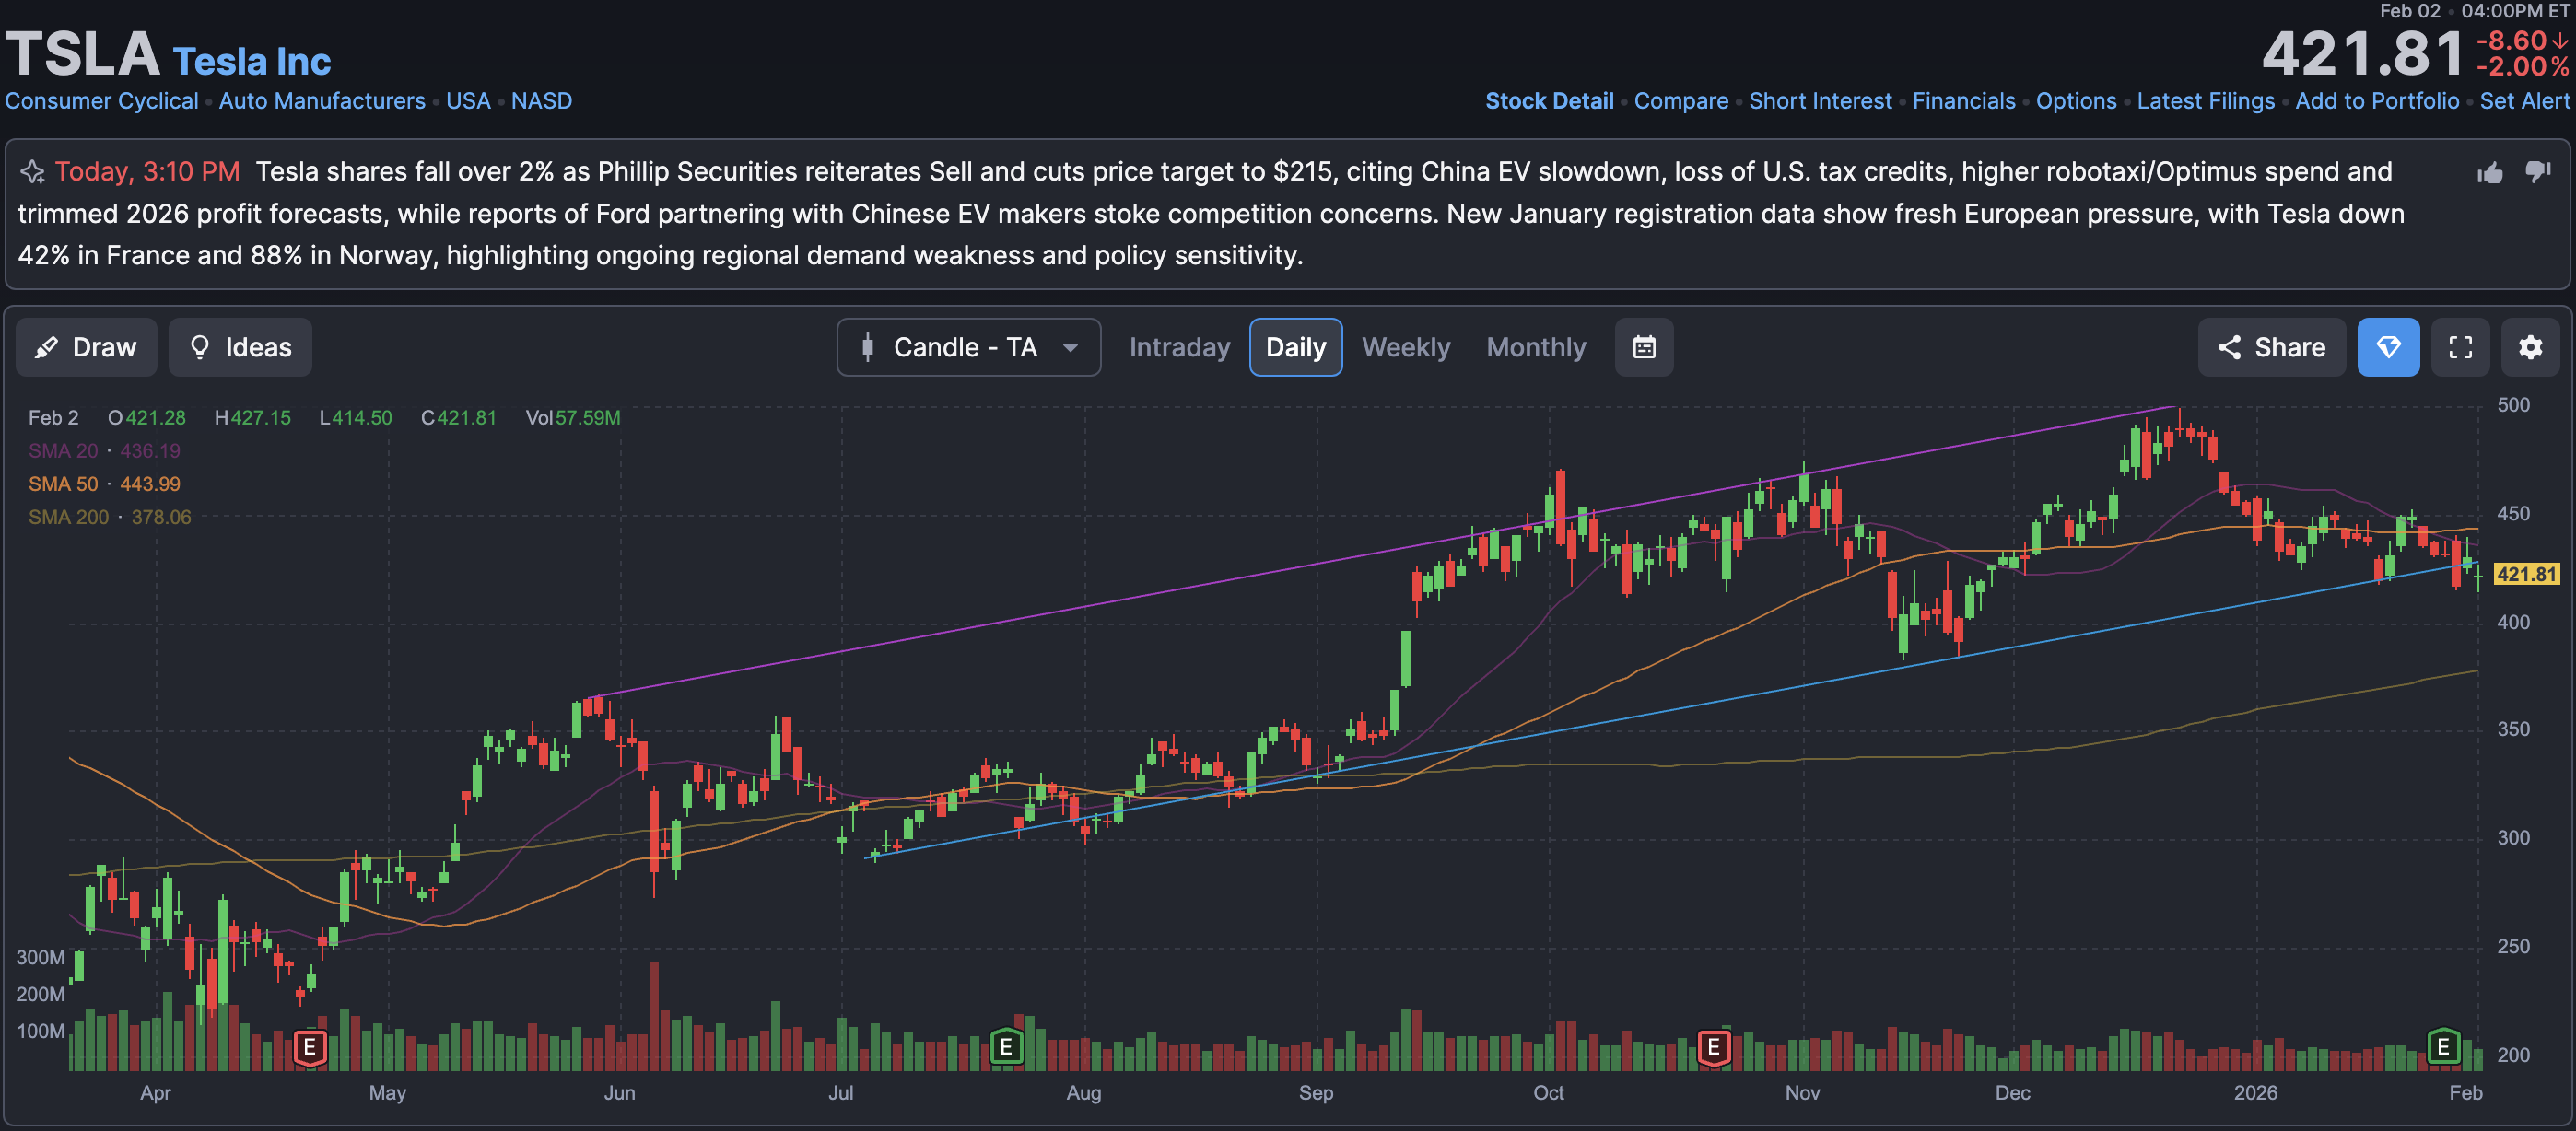Expand the Candle - TA chart type dropdown
This screenshot has height=1131, width=2576.
(x=964, y=347)
